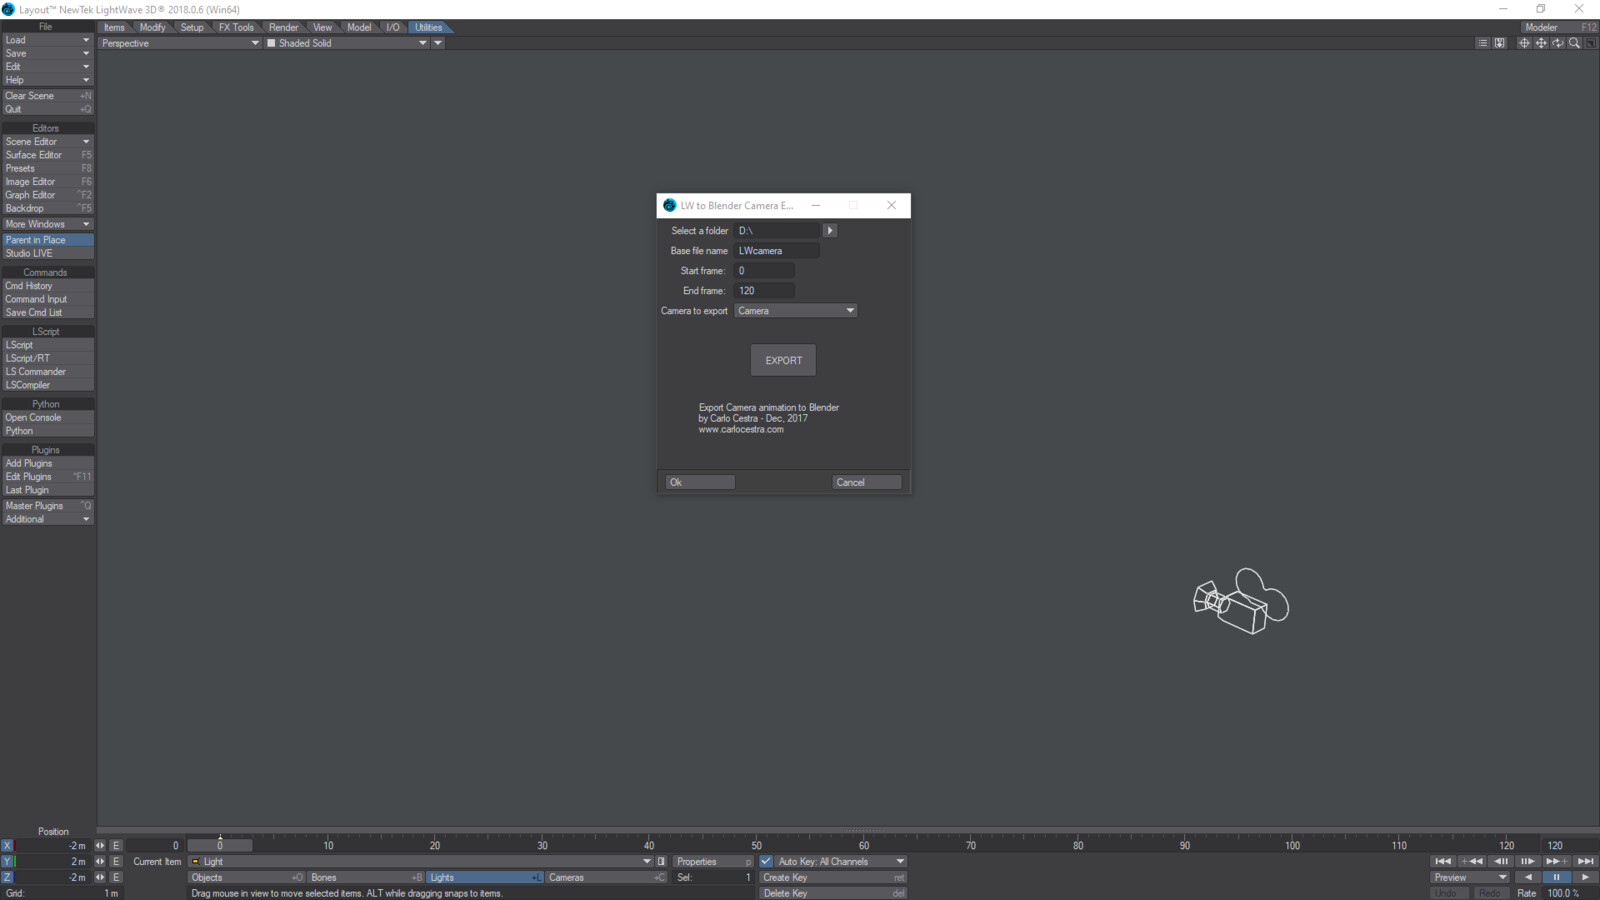Open envelope E button for X
The height and width of the screenshot is (900, 1600).
[x=116, y=845]
